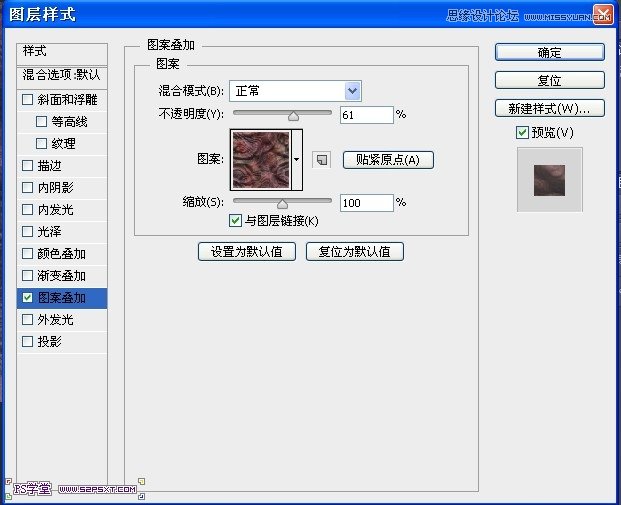
Task: Toggle 与图层链接(K) checkbox
Action: [235, 220]
